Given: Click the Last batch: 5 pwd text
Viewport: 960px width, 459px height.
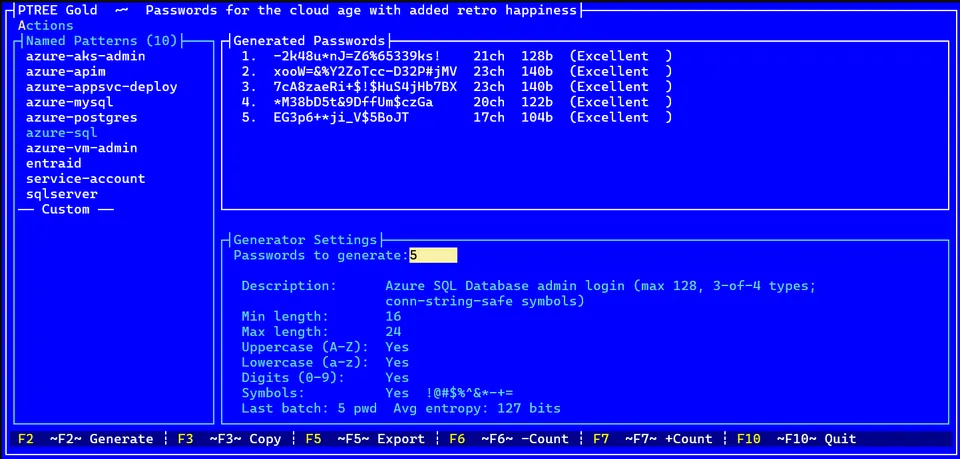Looking at the screenshot, I should click(309, 408).
